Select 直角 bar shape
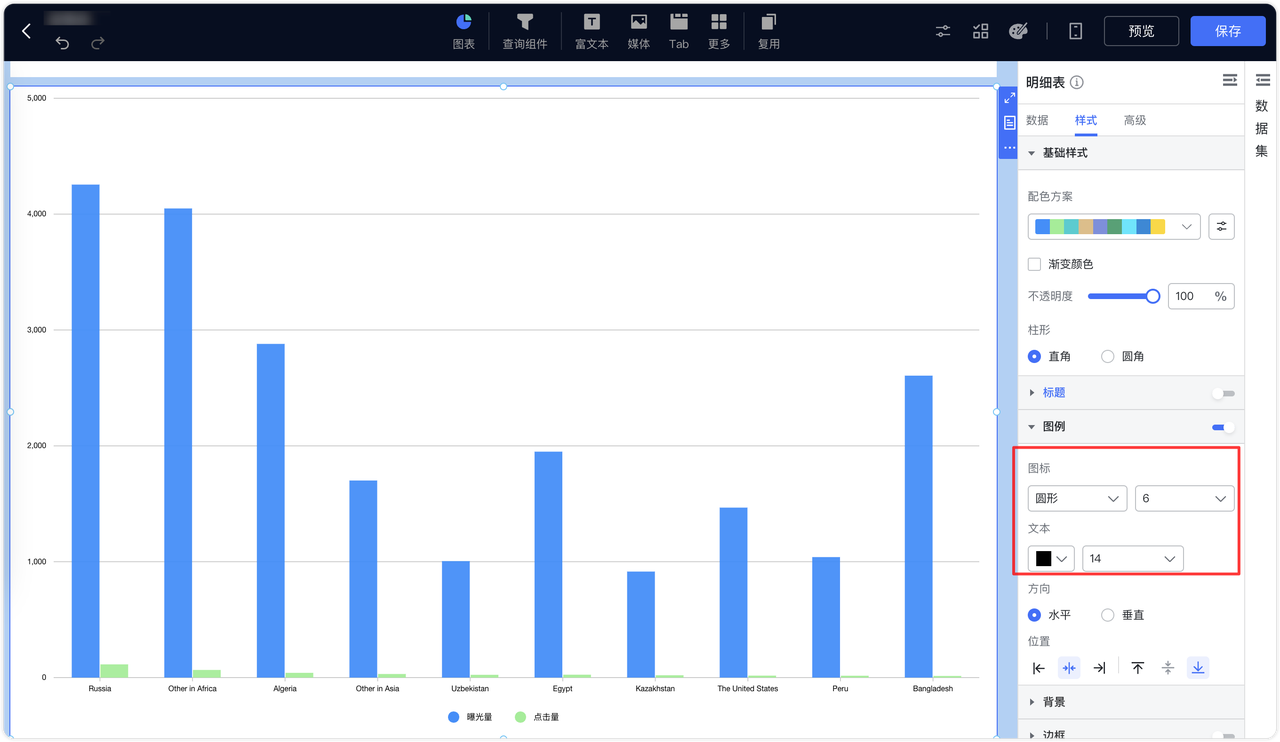The width and height of the screenshot is (1280, 742). (x=1035, y=356)
